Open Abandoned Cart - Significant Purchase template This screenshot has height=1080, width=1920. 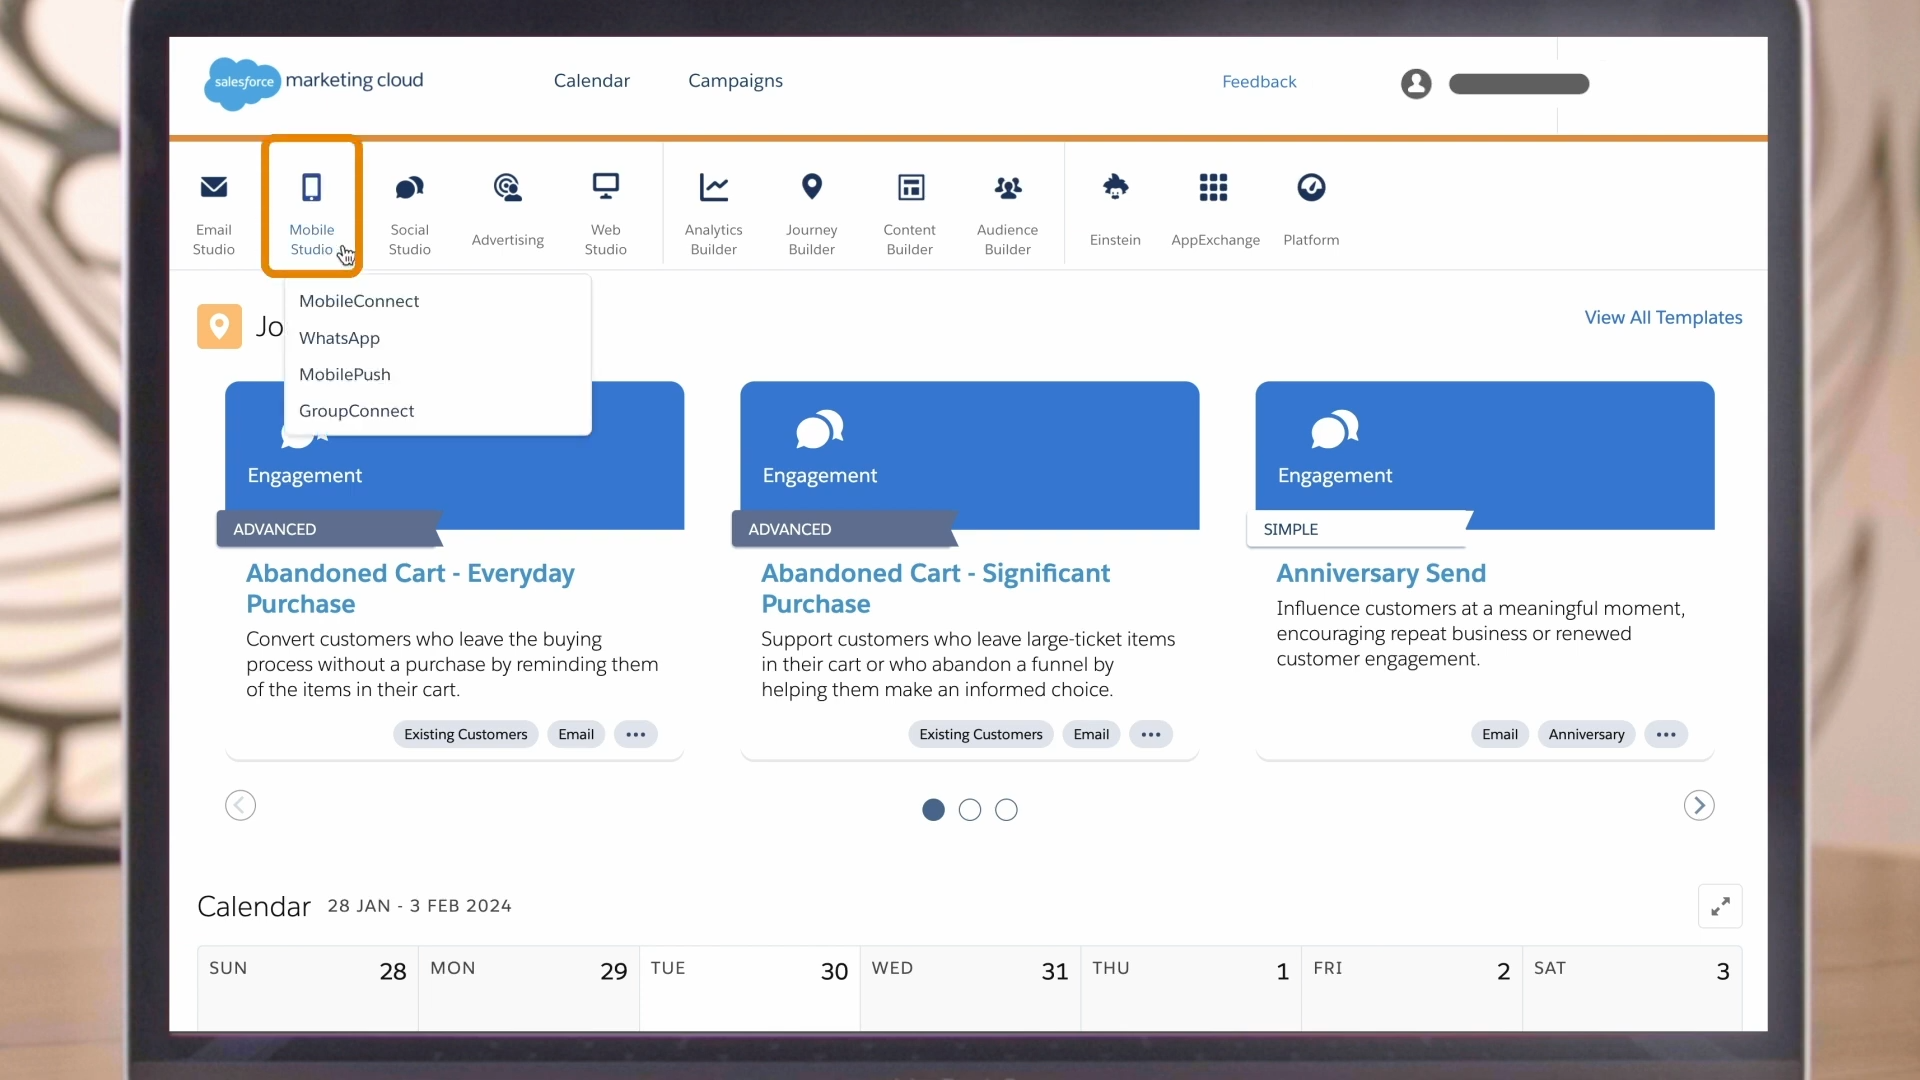[935, 588]
